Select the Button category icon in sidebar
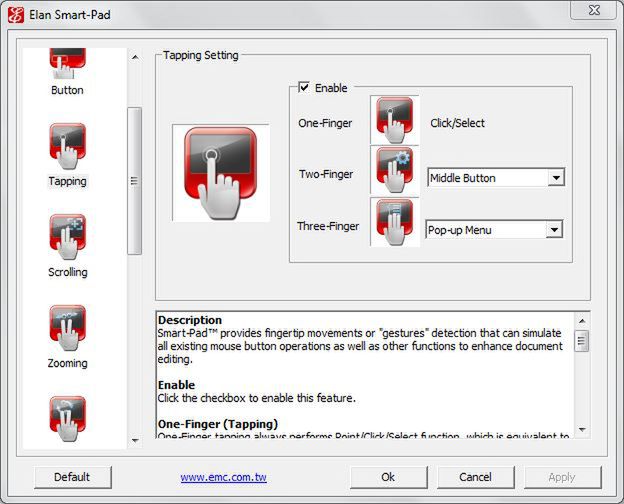This screenshot has width=624, height=504. point(67,63)
